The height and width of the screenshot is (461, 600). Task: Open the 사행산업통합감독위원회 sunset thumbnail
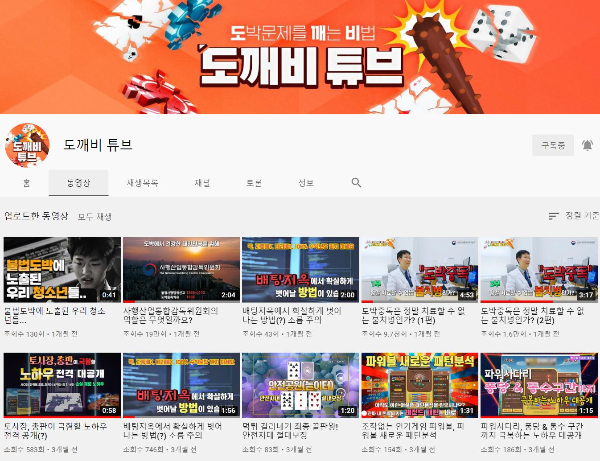coord(181,270)
